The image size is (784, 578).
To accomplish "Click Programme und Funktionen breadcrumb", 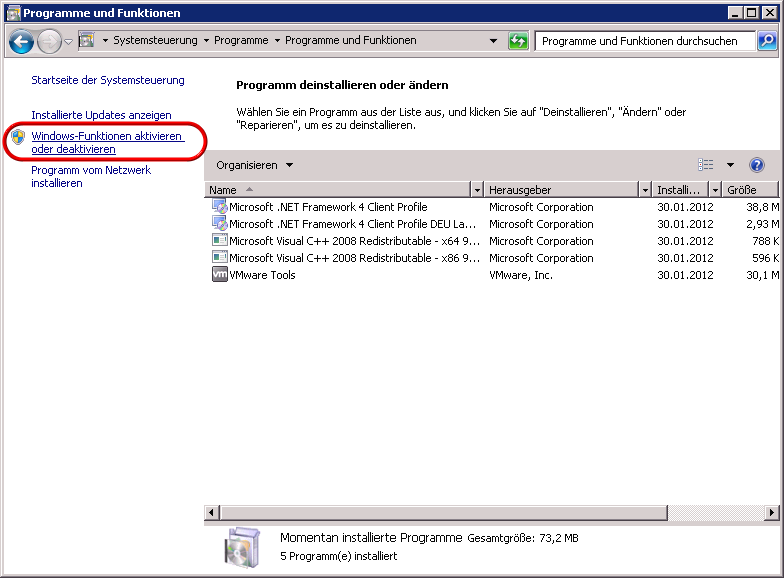I will pyautogui.click(x=350, y=40).
